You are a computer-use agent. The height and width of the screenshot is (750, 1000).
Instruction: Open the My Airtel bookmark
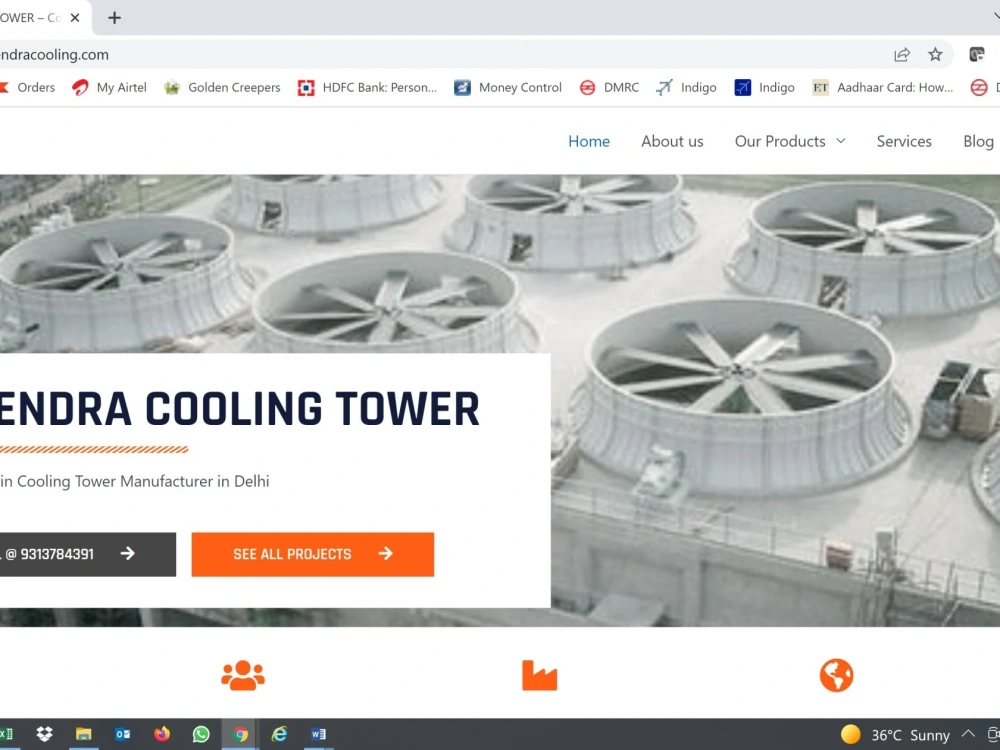coord(109,87)
